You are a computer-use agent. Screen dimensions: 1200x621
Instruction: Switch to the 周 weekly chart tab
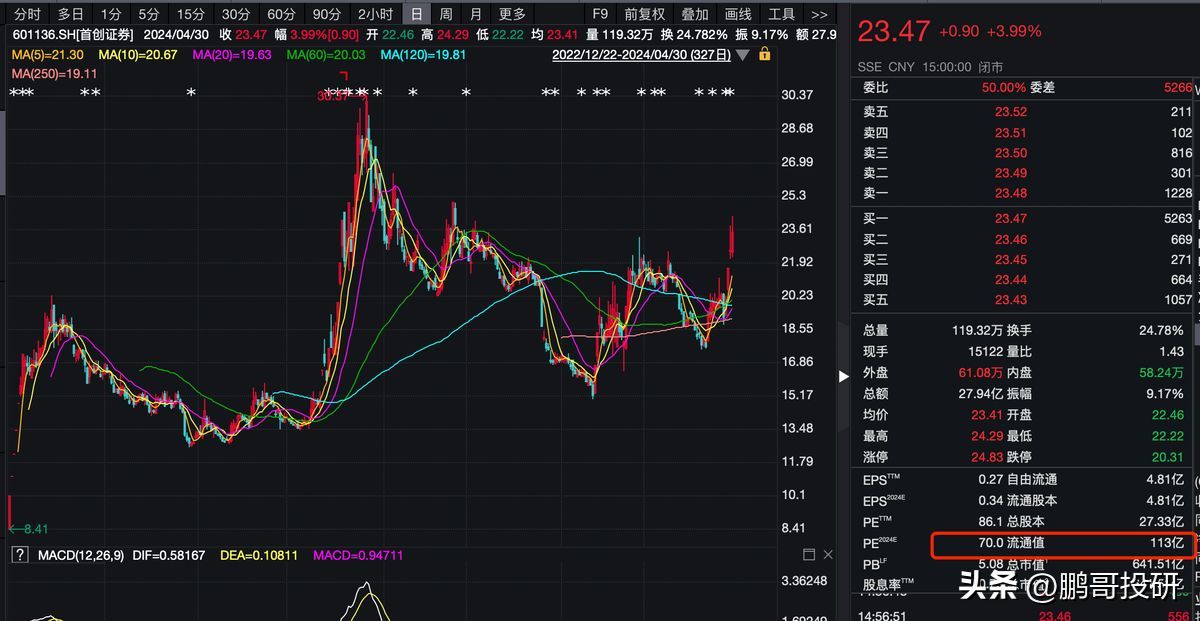click(444, 14)
